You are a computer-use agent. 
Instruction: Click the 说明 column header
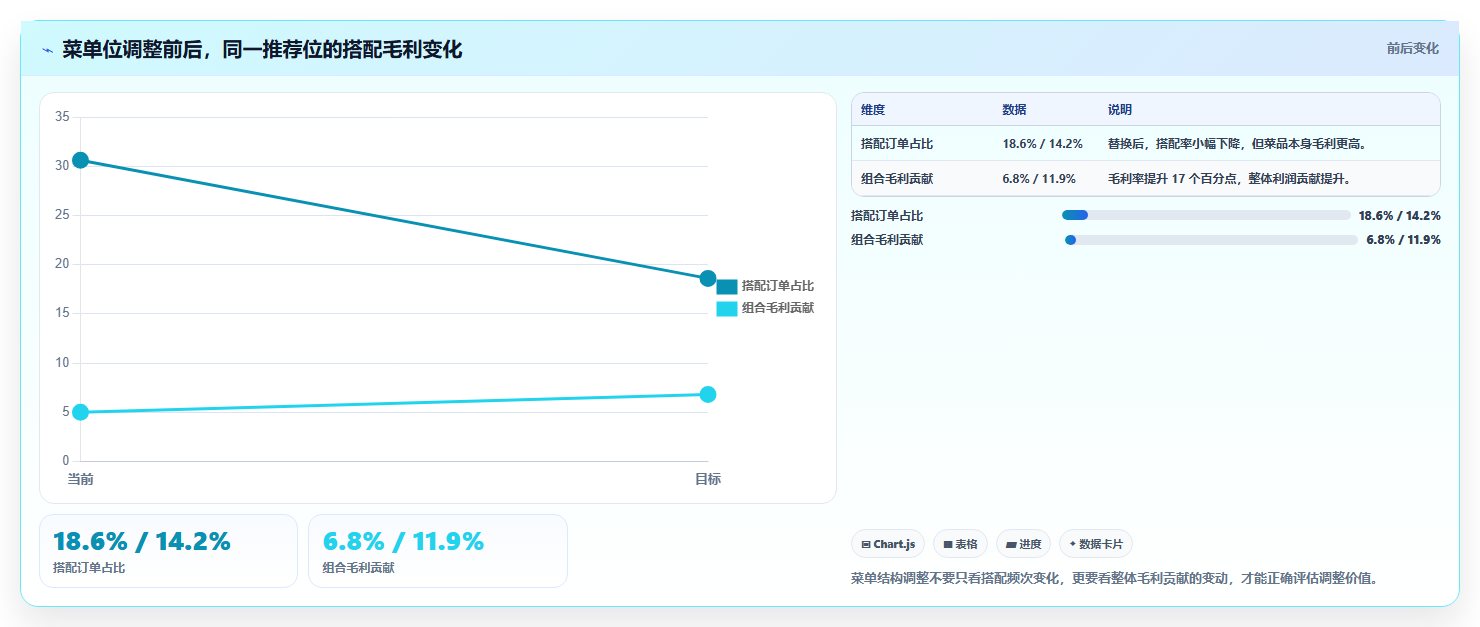[x=1120, y=110]
